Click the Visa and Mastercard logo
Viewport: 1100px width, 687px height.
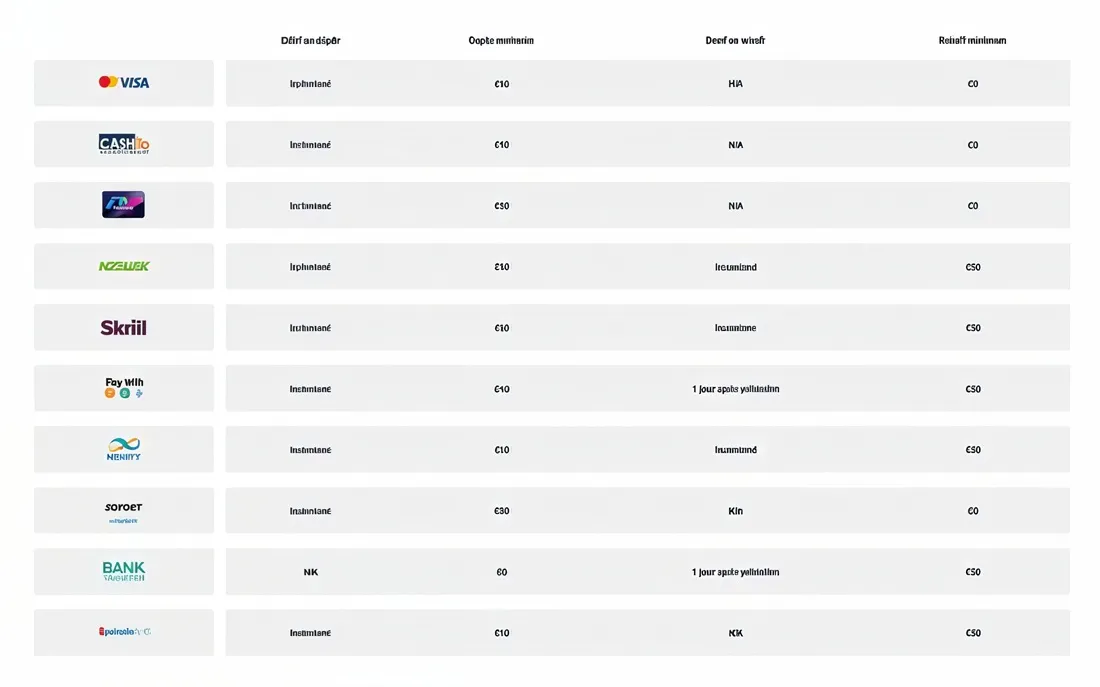124,82
